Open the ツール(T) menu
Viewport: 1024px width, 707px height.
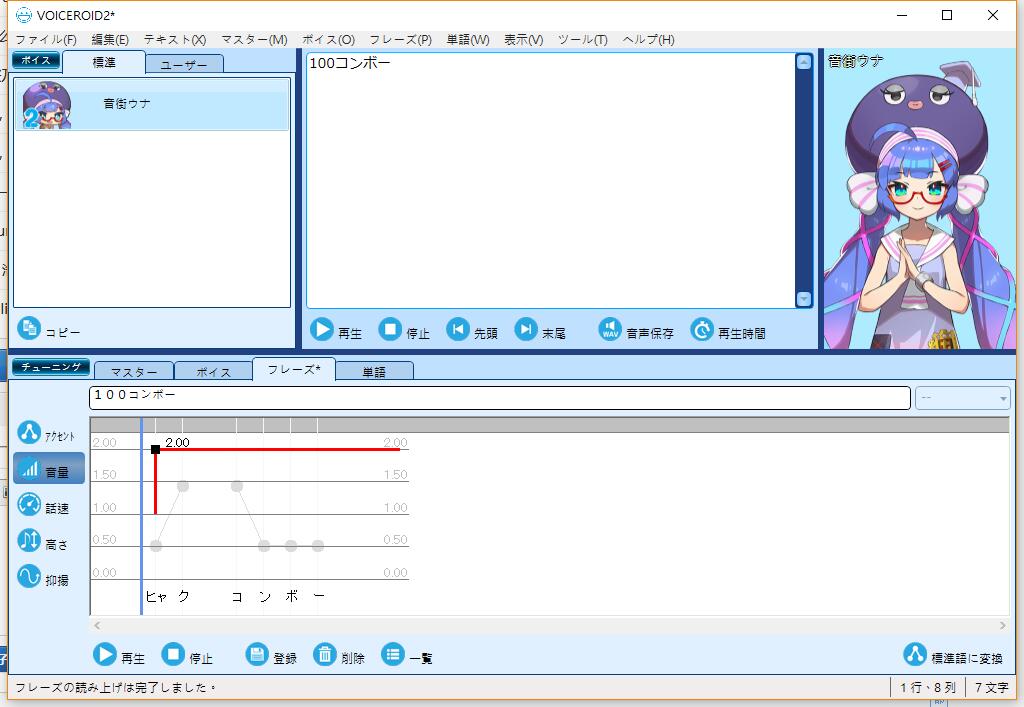coord(583,40)
